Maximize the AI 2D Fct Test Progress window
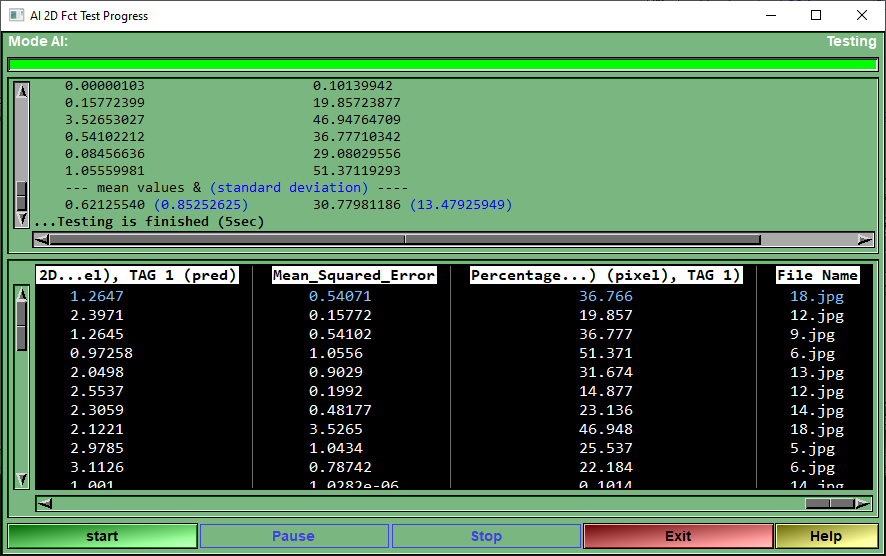The width and height of the screenshot is (886, 556). 816,15
